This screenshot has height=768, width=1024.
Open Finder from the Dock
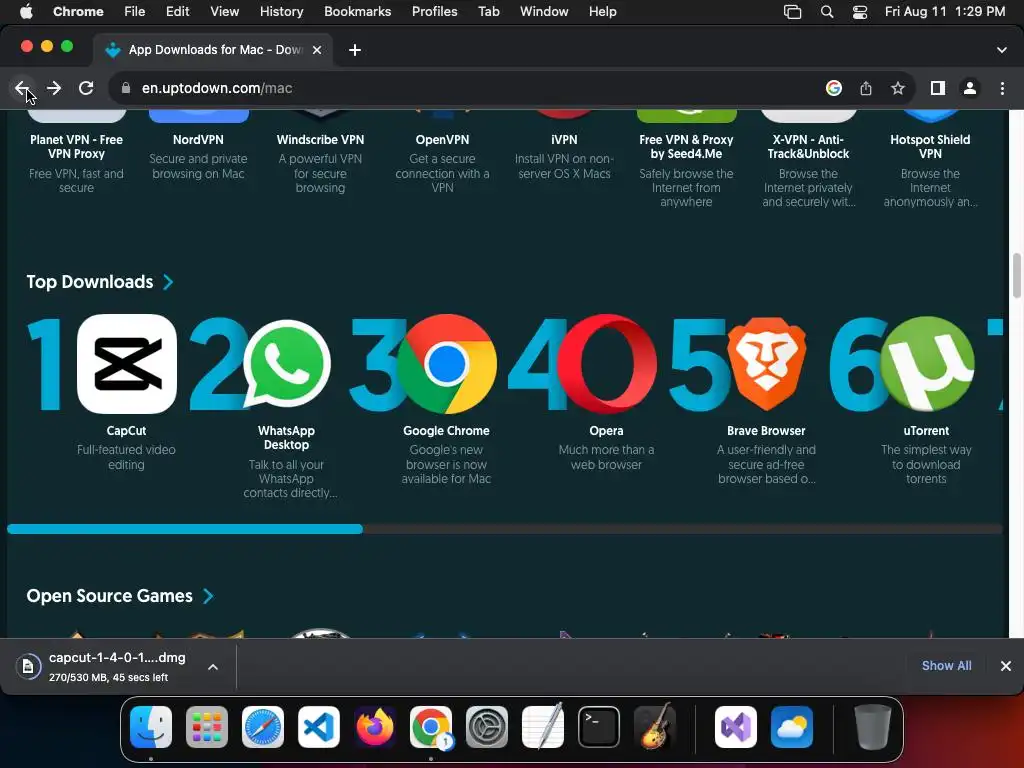[151, 727]
